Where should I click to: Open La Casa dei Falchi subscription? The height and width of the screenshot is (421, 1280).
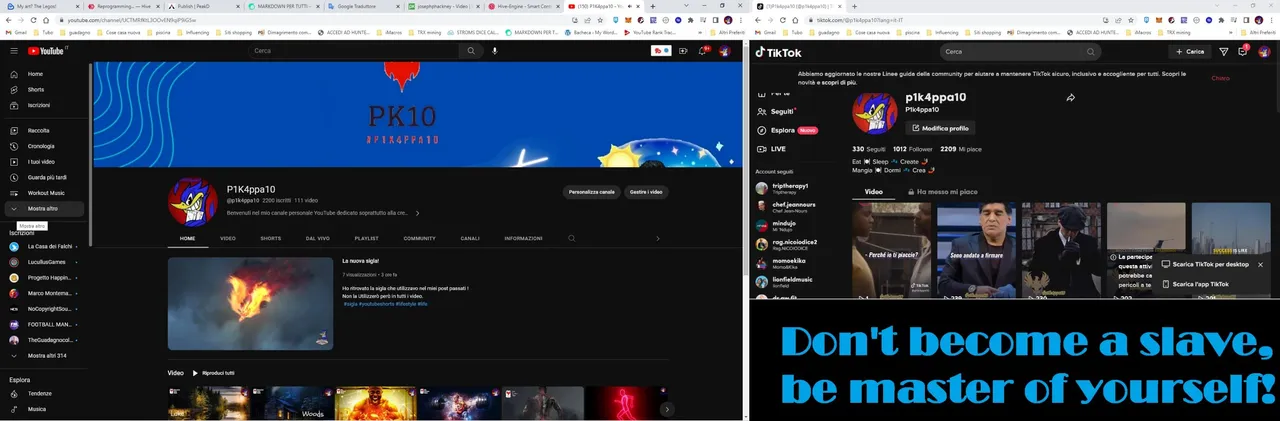point(45,246)
